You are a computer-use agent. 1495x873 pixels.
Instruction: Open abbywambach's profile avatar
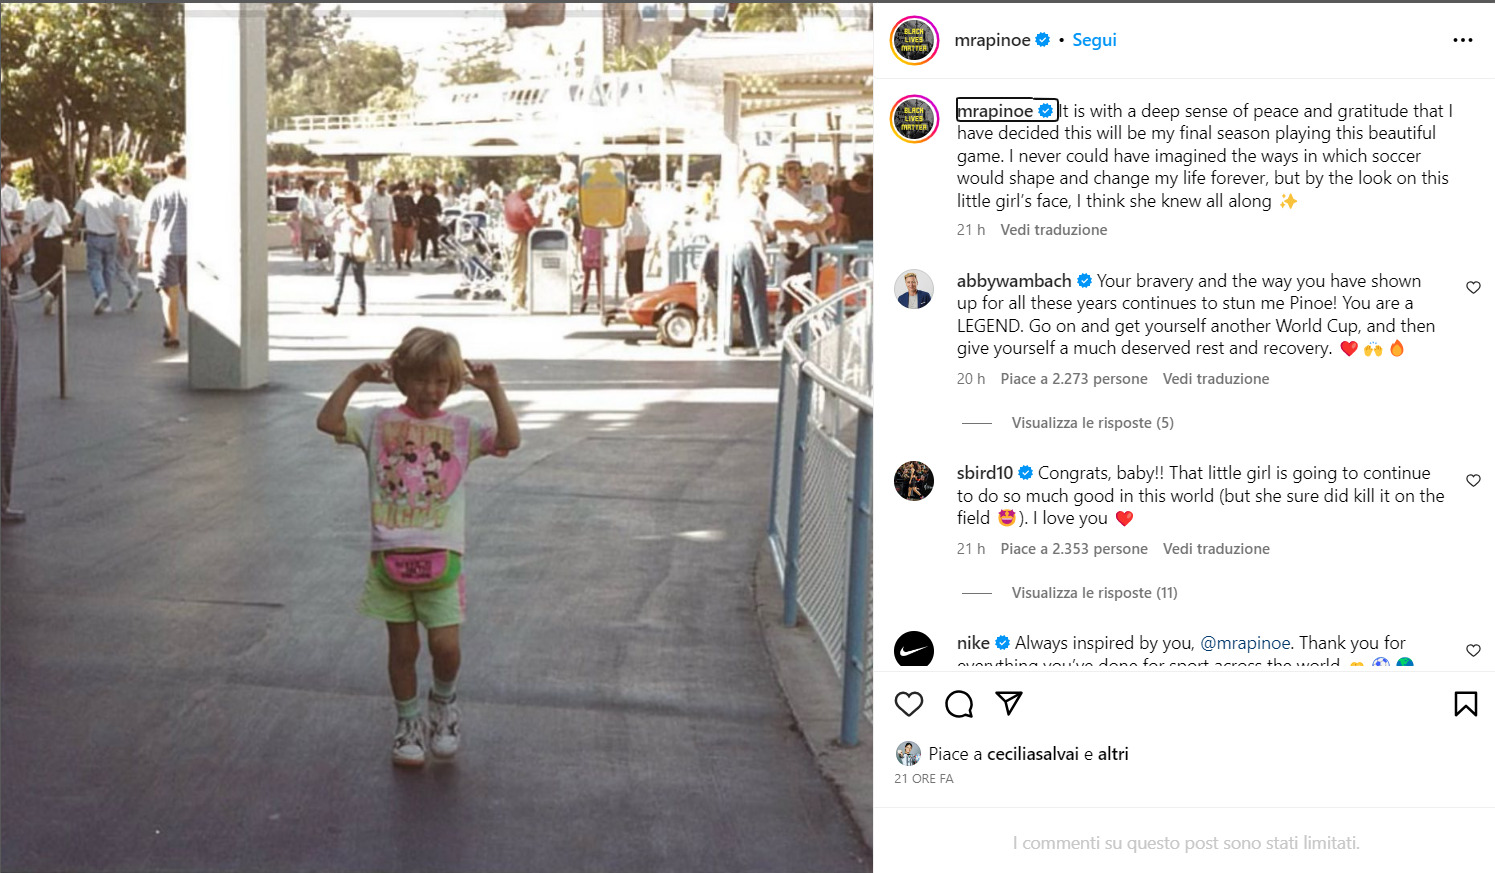click(914, 289)
